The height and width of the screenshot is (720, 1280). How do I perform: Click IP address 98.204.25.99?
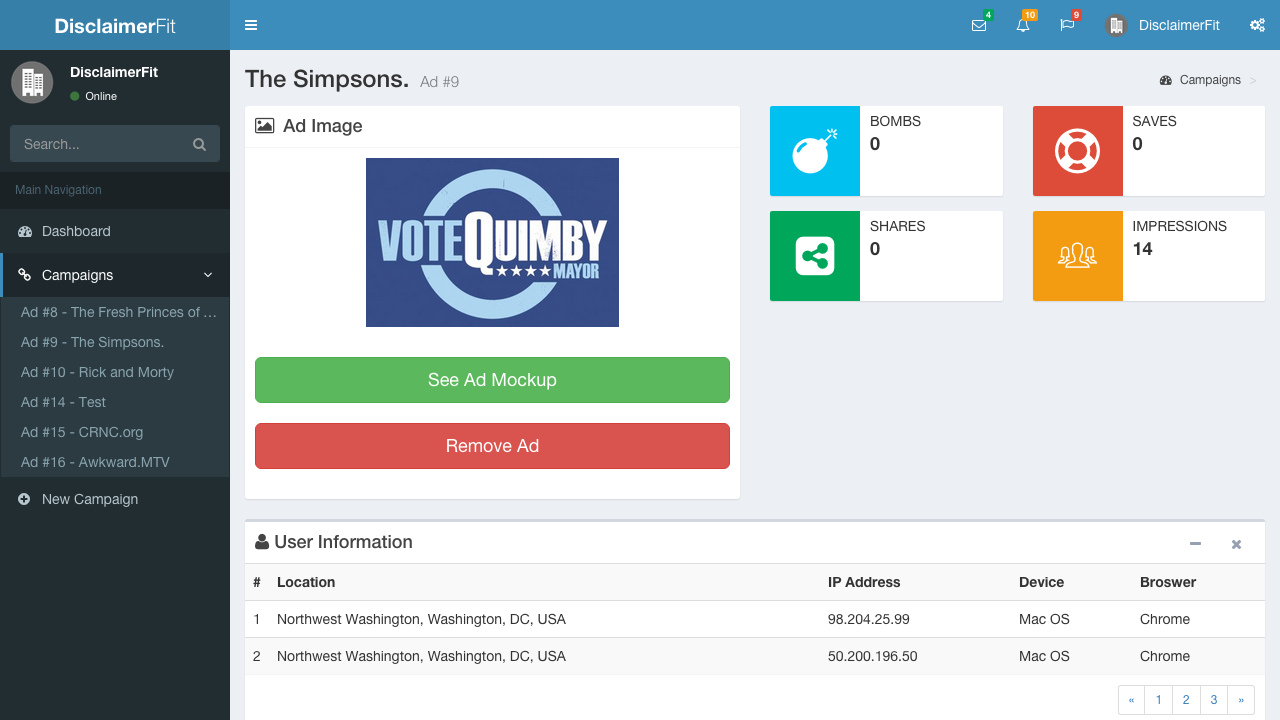point(869,619)
